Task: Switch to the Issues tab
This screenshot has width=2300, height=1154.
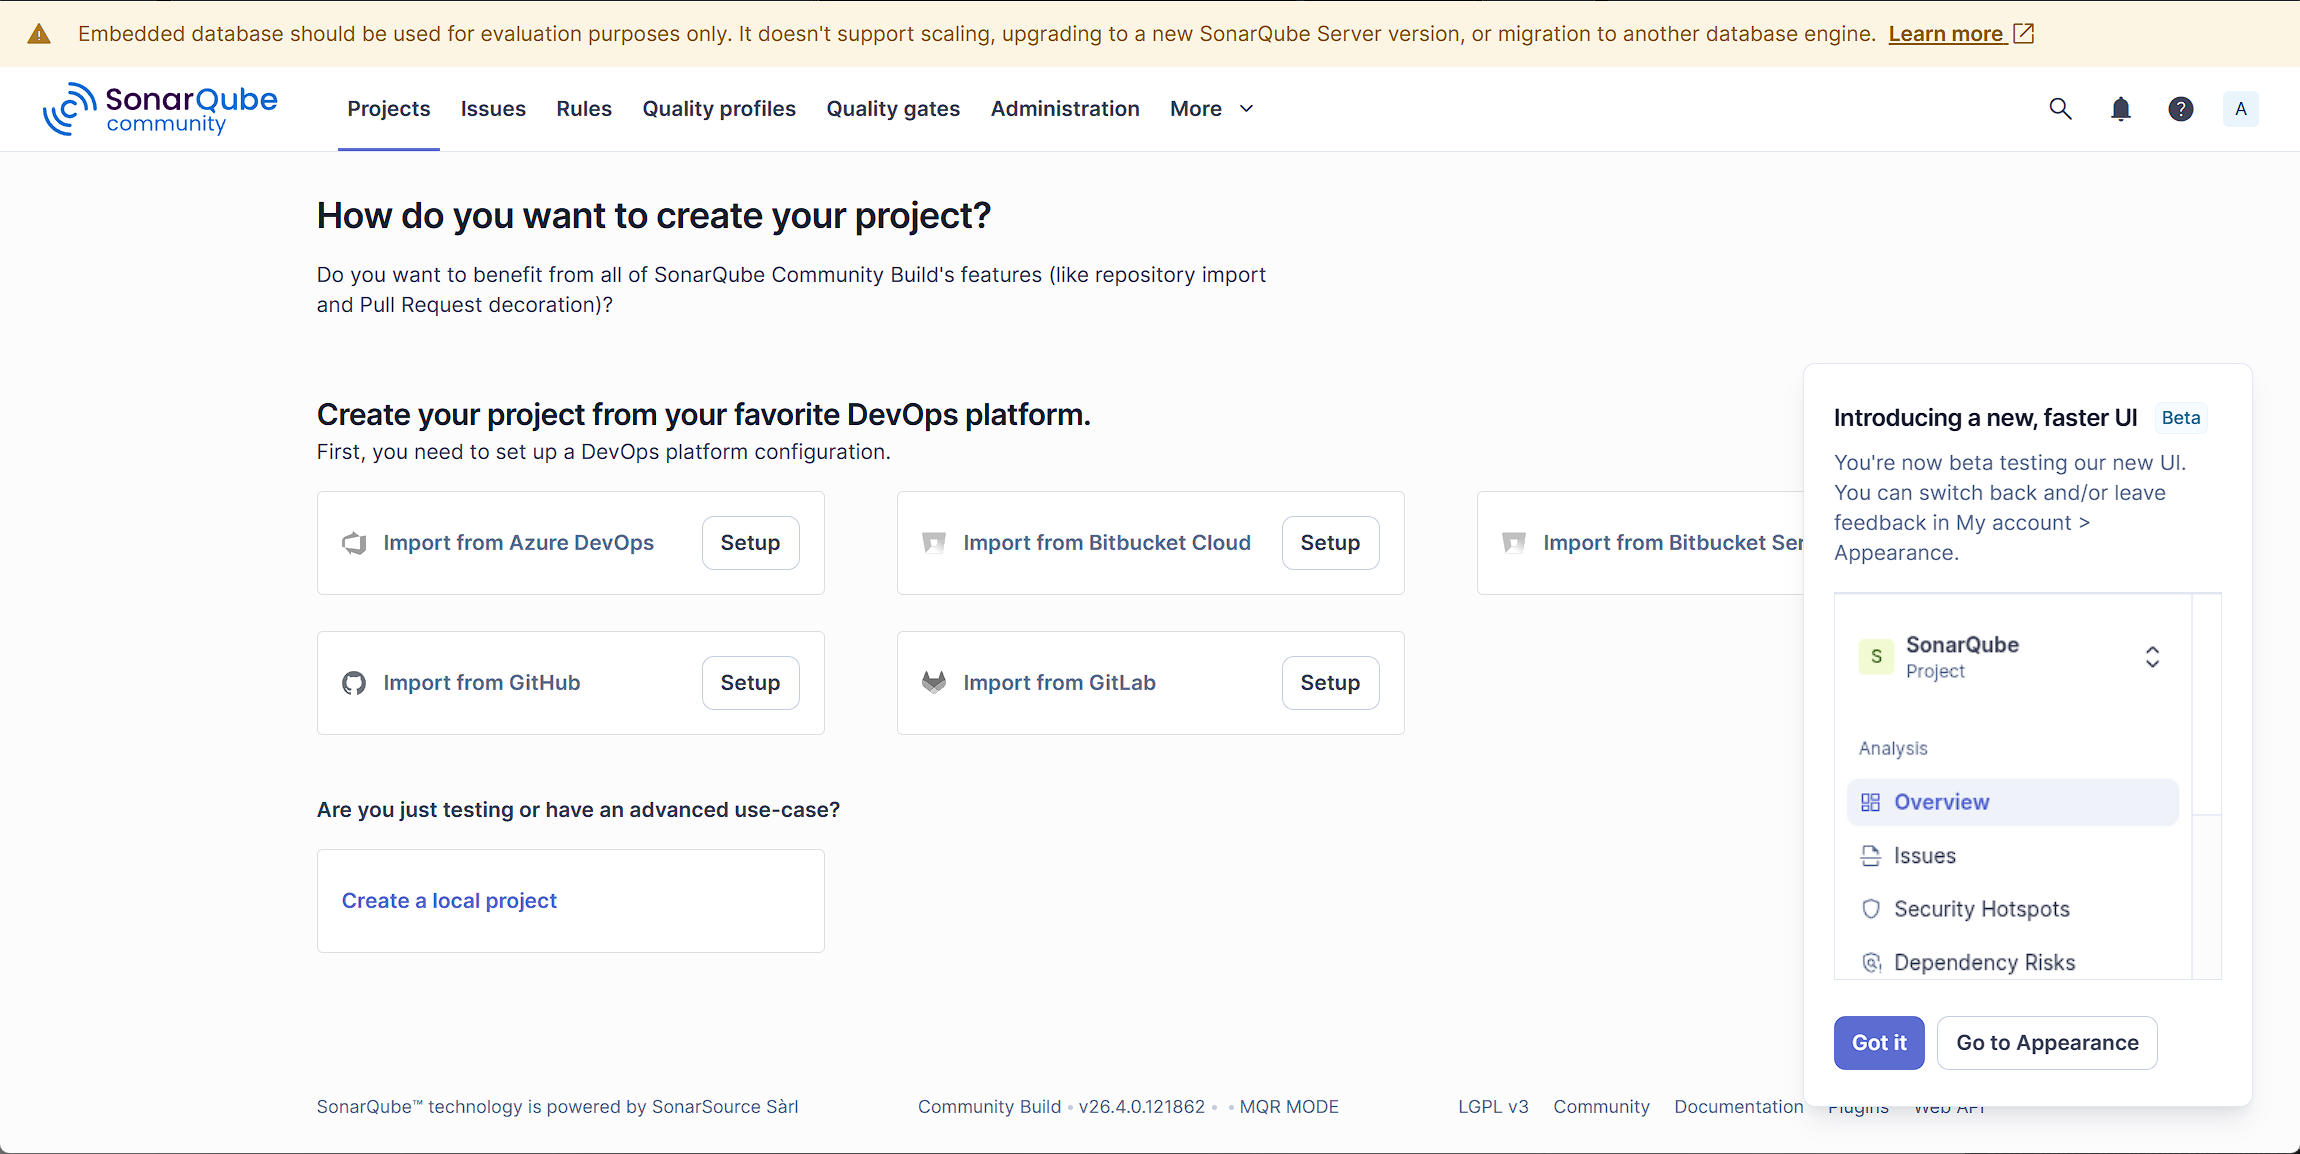Action: click(493, 109)
